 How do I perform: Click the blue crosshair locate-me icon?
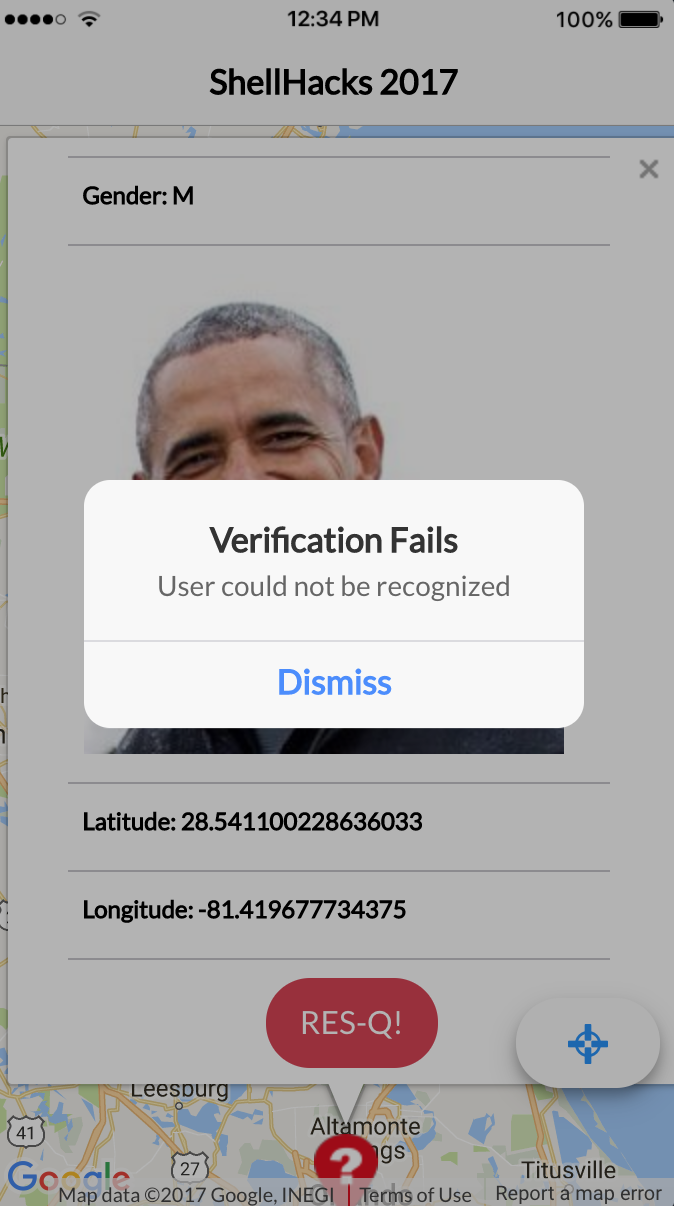pos(588,1043)
